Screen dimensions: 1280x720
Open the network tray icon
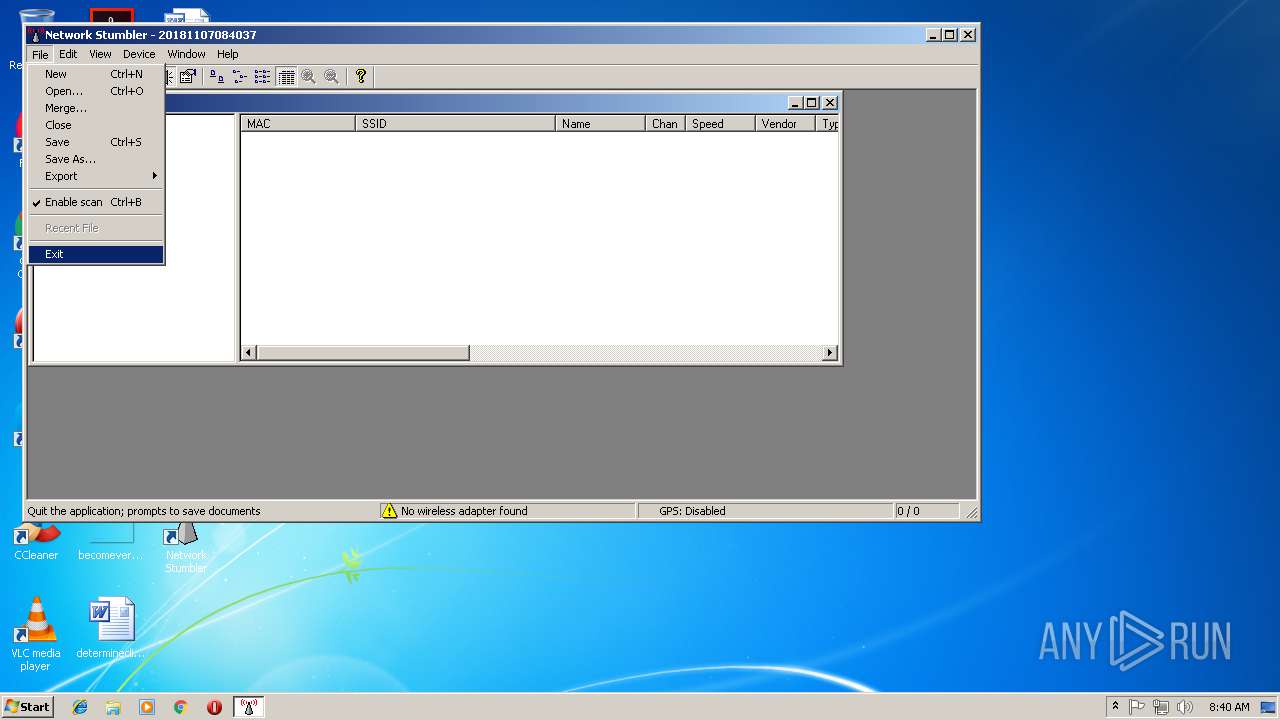[1161, 707]
